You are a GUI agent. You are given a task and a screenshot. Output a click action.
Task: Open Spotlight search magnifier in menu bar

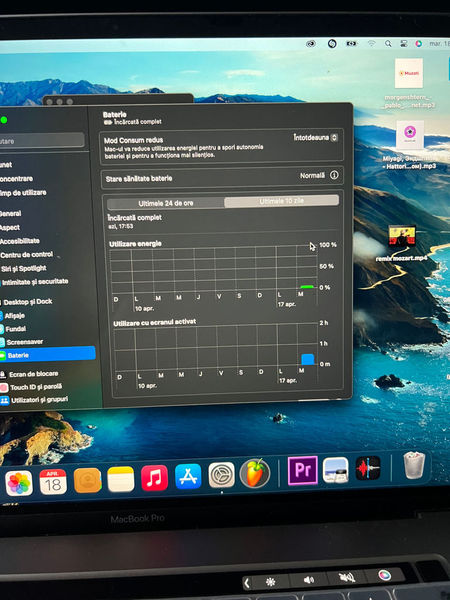(x=388, y=44)
